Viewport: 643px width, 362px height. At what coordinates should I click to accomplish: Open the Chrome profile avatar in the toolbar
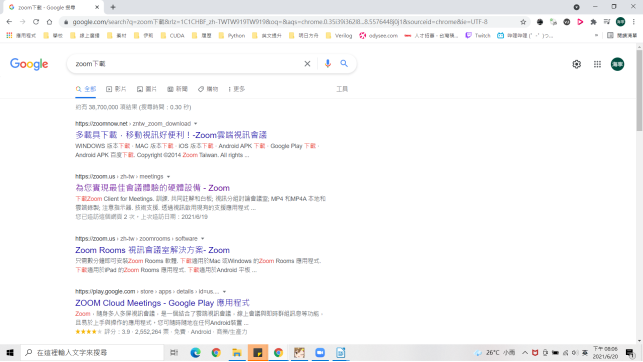620,22
